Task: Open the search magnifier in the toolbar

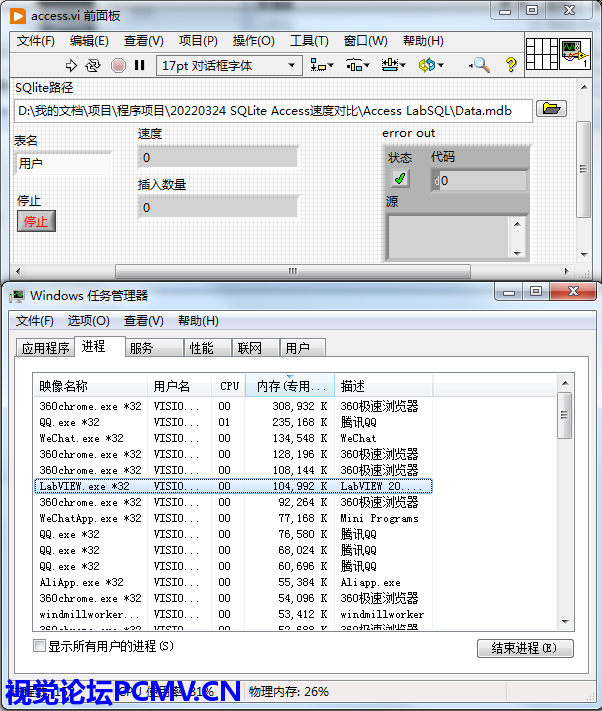Action: coord(480,65)
